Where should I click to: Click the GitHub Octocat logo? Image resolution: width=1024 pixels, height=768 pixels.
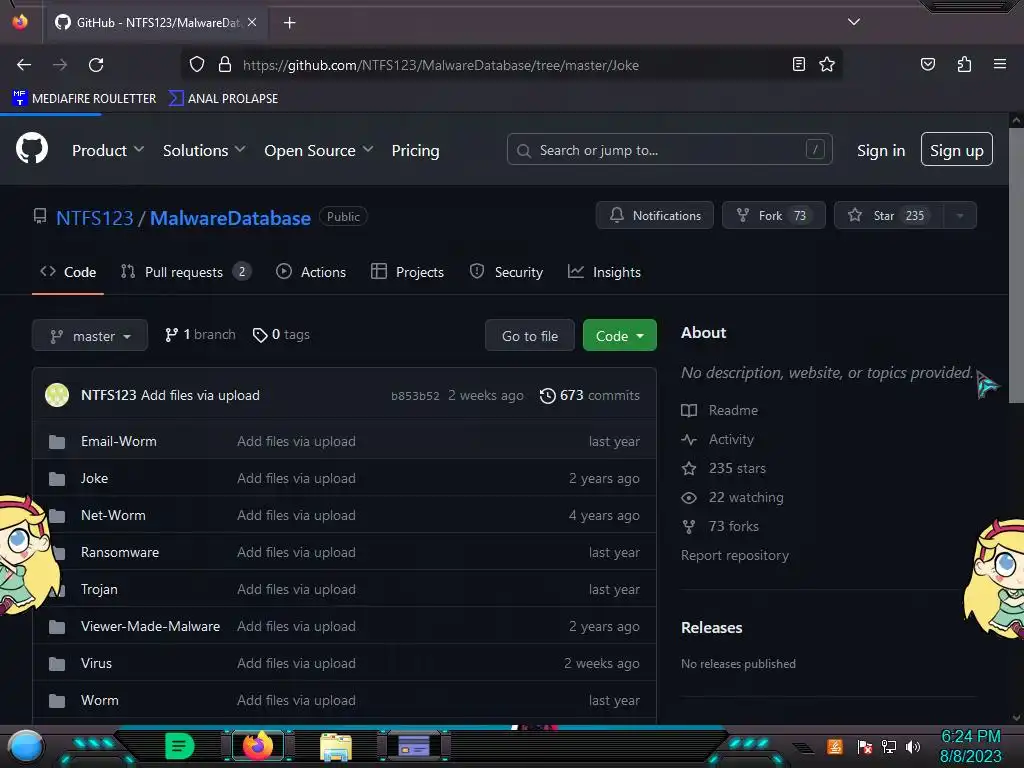tap(32, 149)
